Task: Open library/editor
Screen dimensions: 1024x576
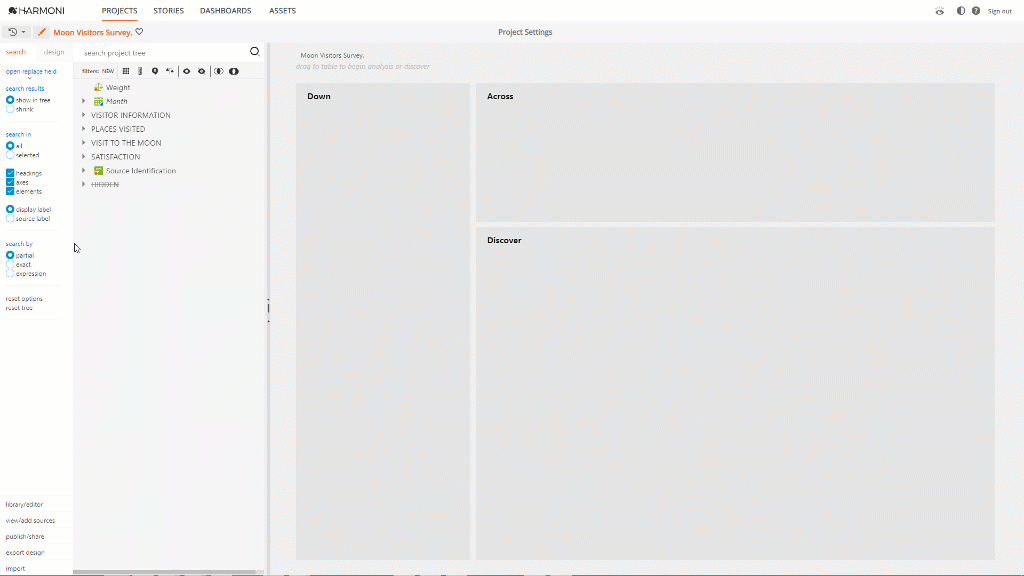Action: pos(24,504)
